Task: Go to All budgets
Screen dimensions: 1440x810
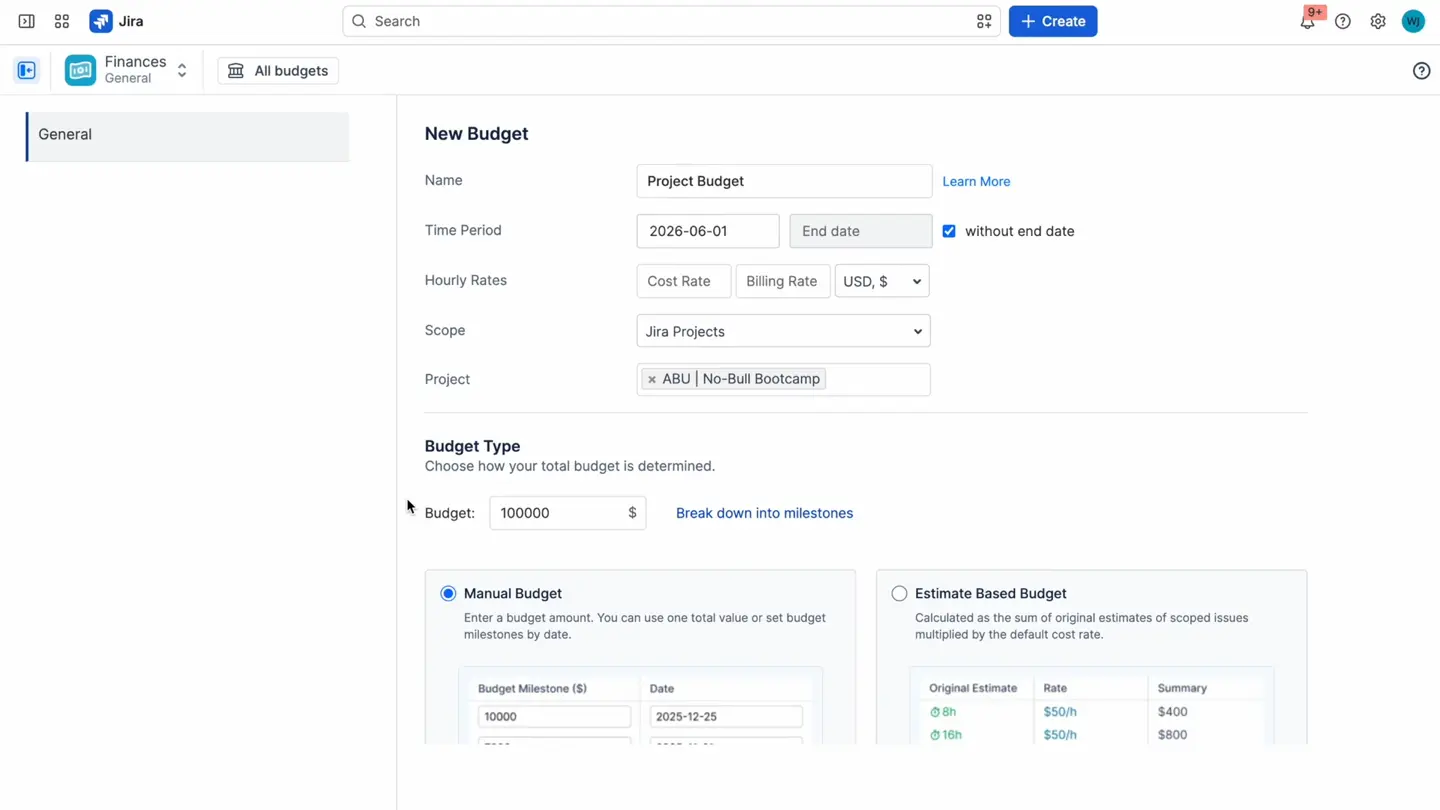Action: pyautogui.click(x=278, y=70)
